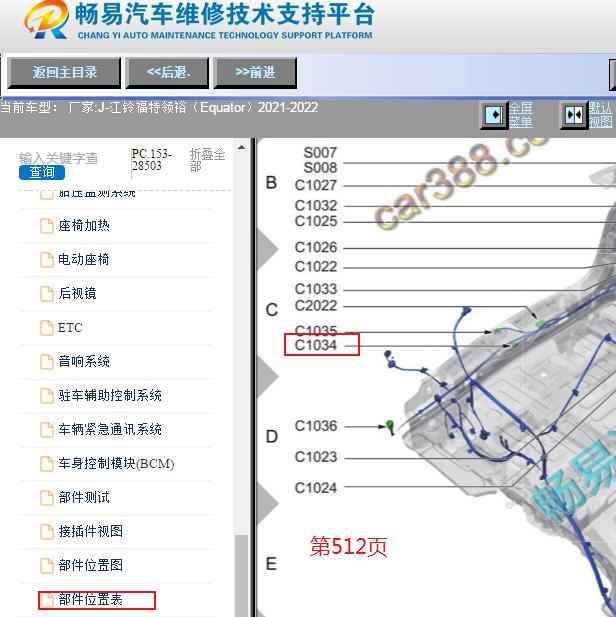Click connector label C1024 in diagram
The image size is (616, 617).
coord(316,488)
